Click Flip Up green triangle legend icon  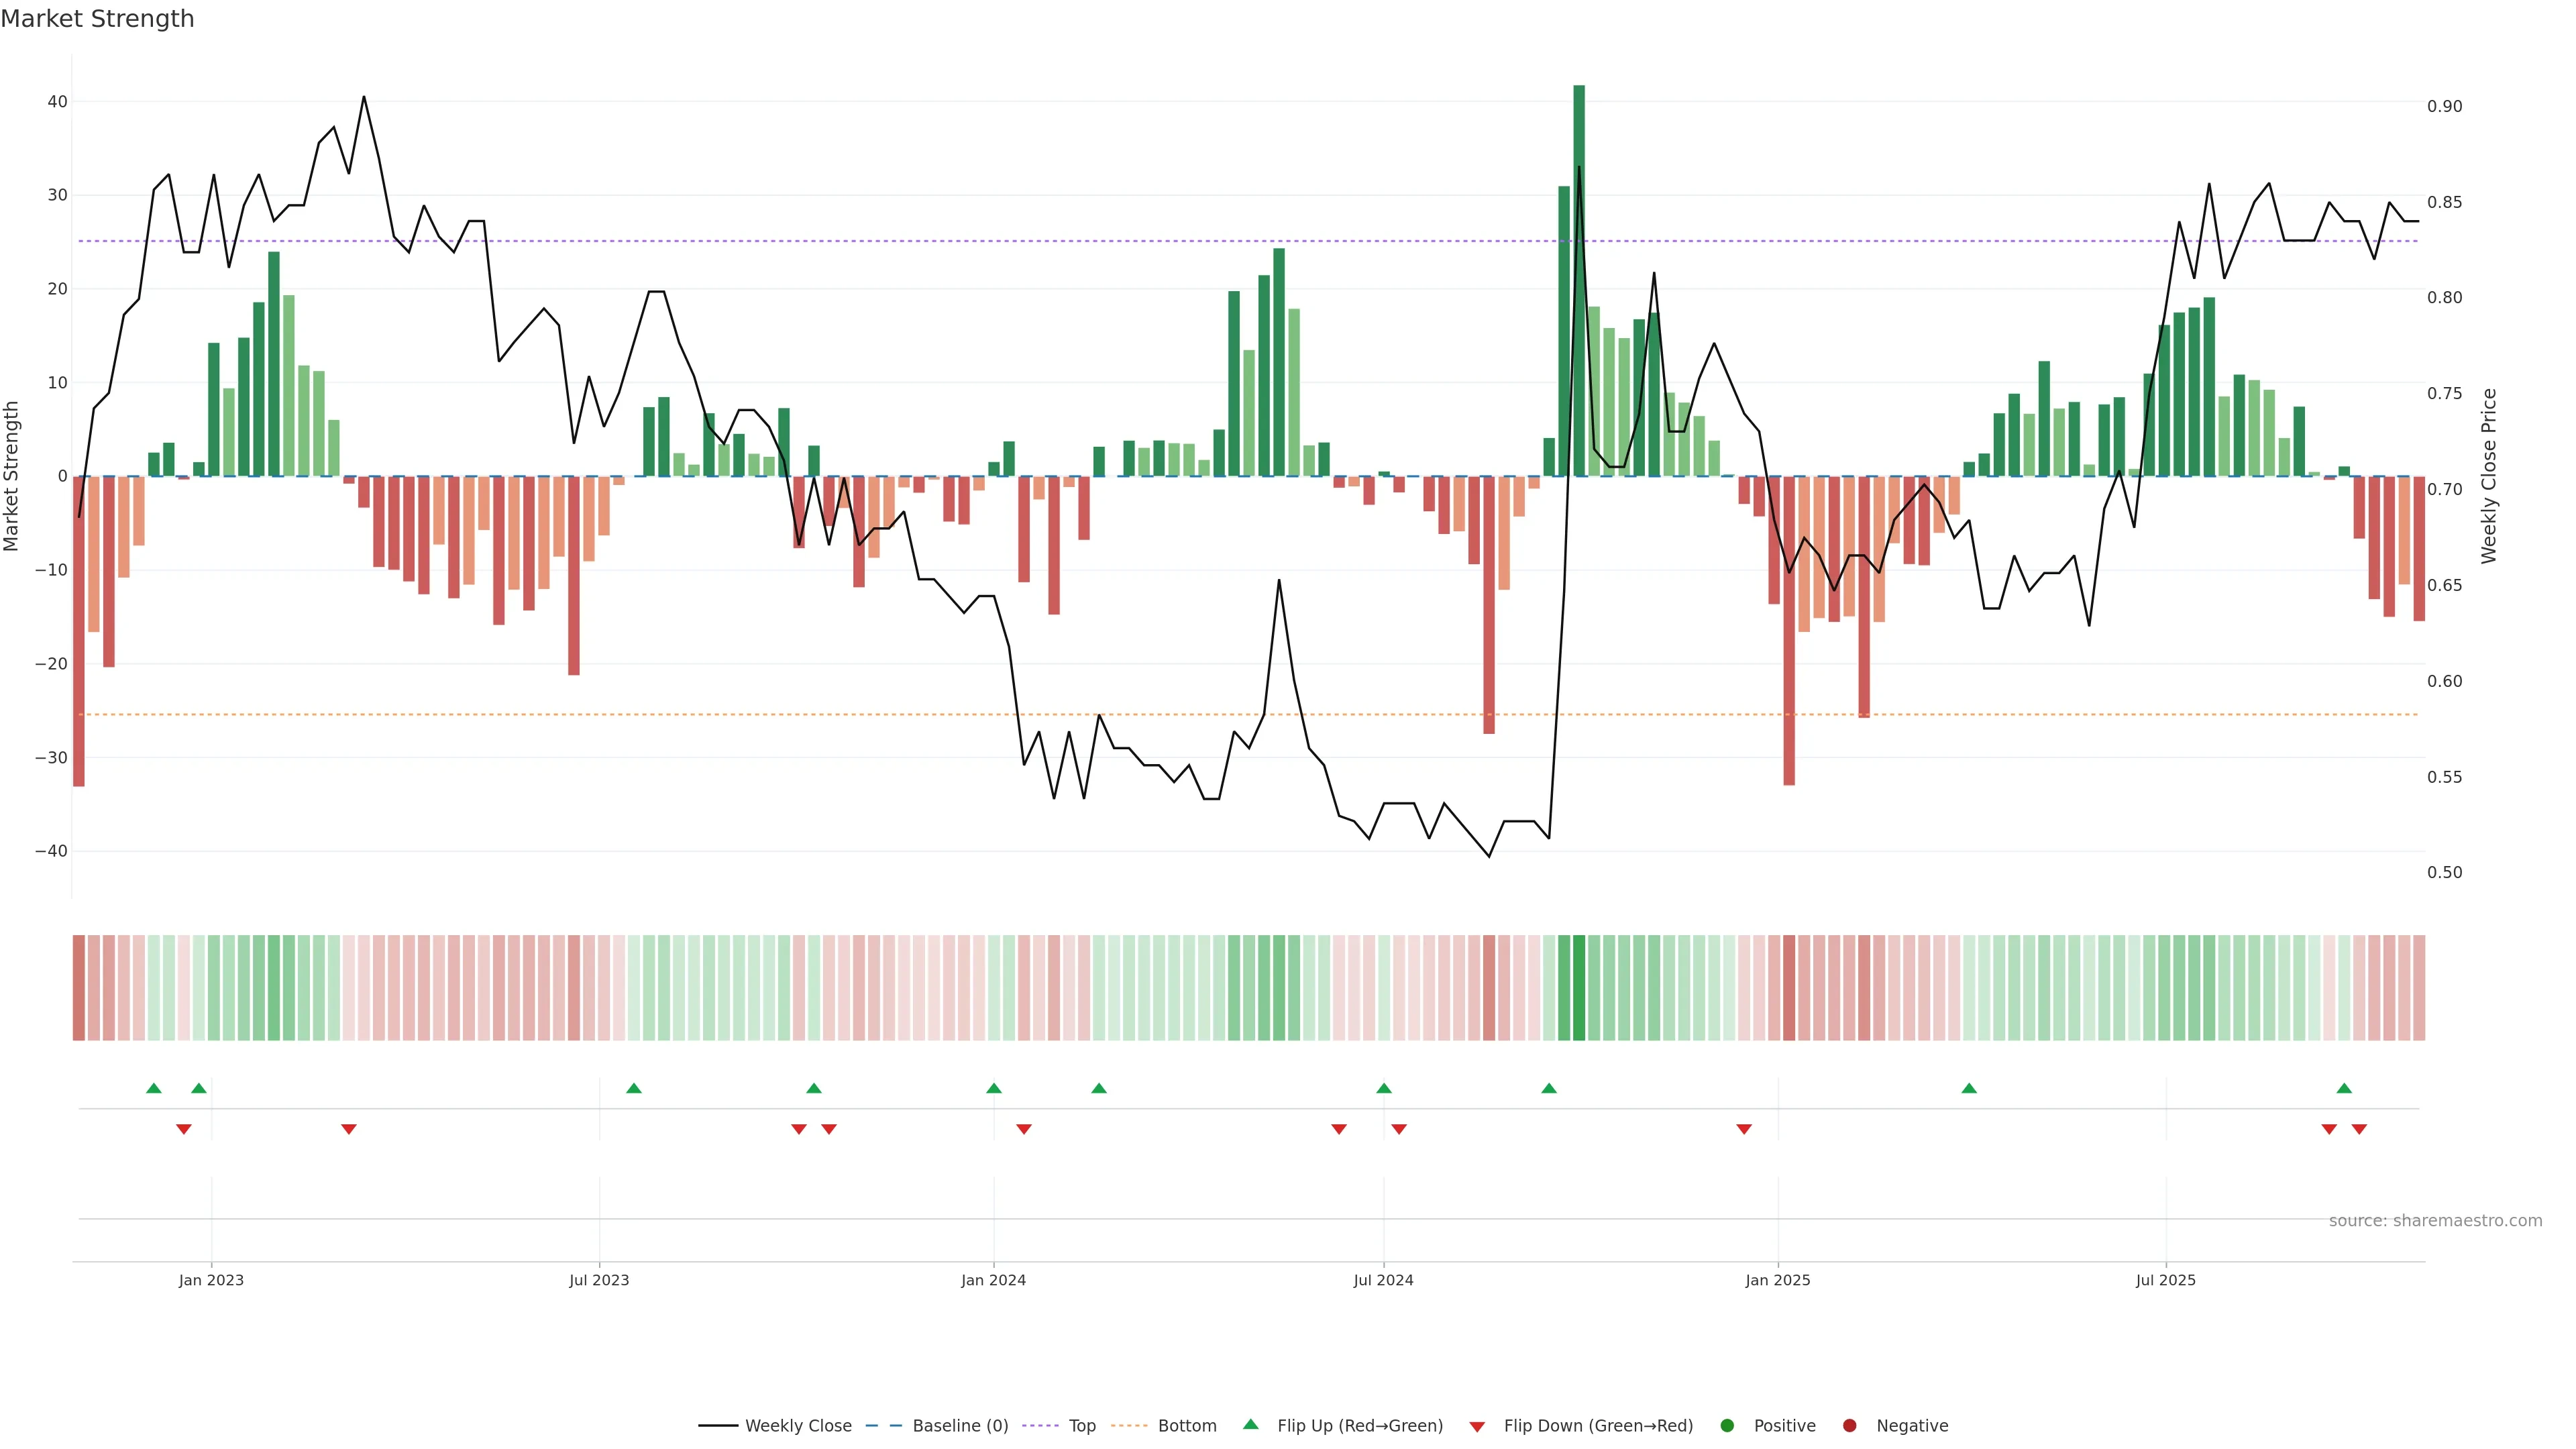click(x=1250, y=1424)
